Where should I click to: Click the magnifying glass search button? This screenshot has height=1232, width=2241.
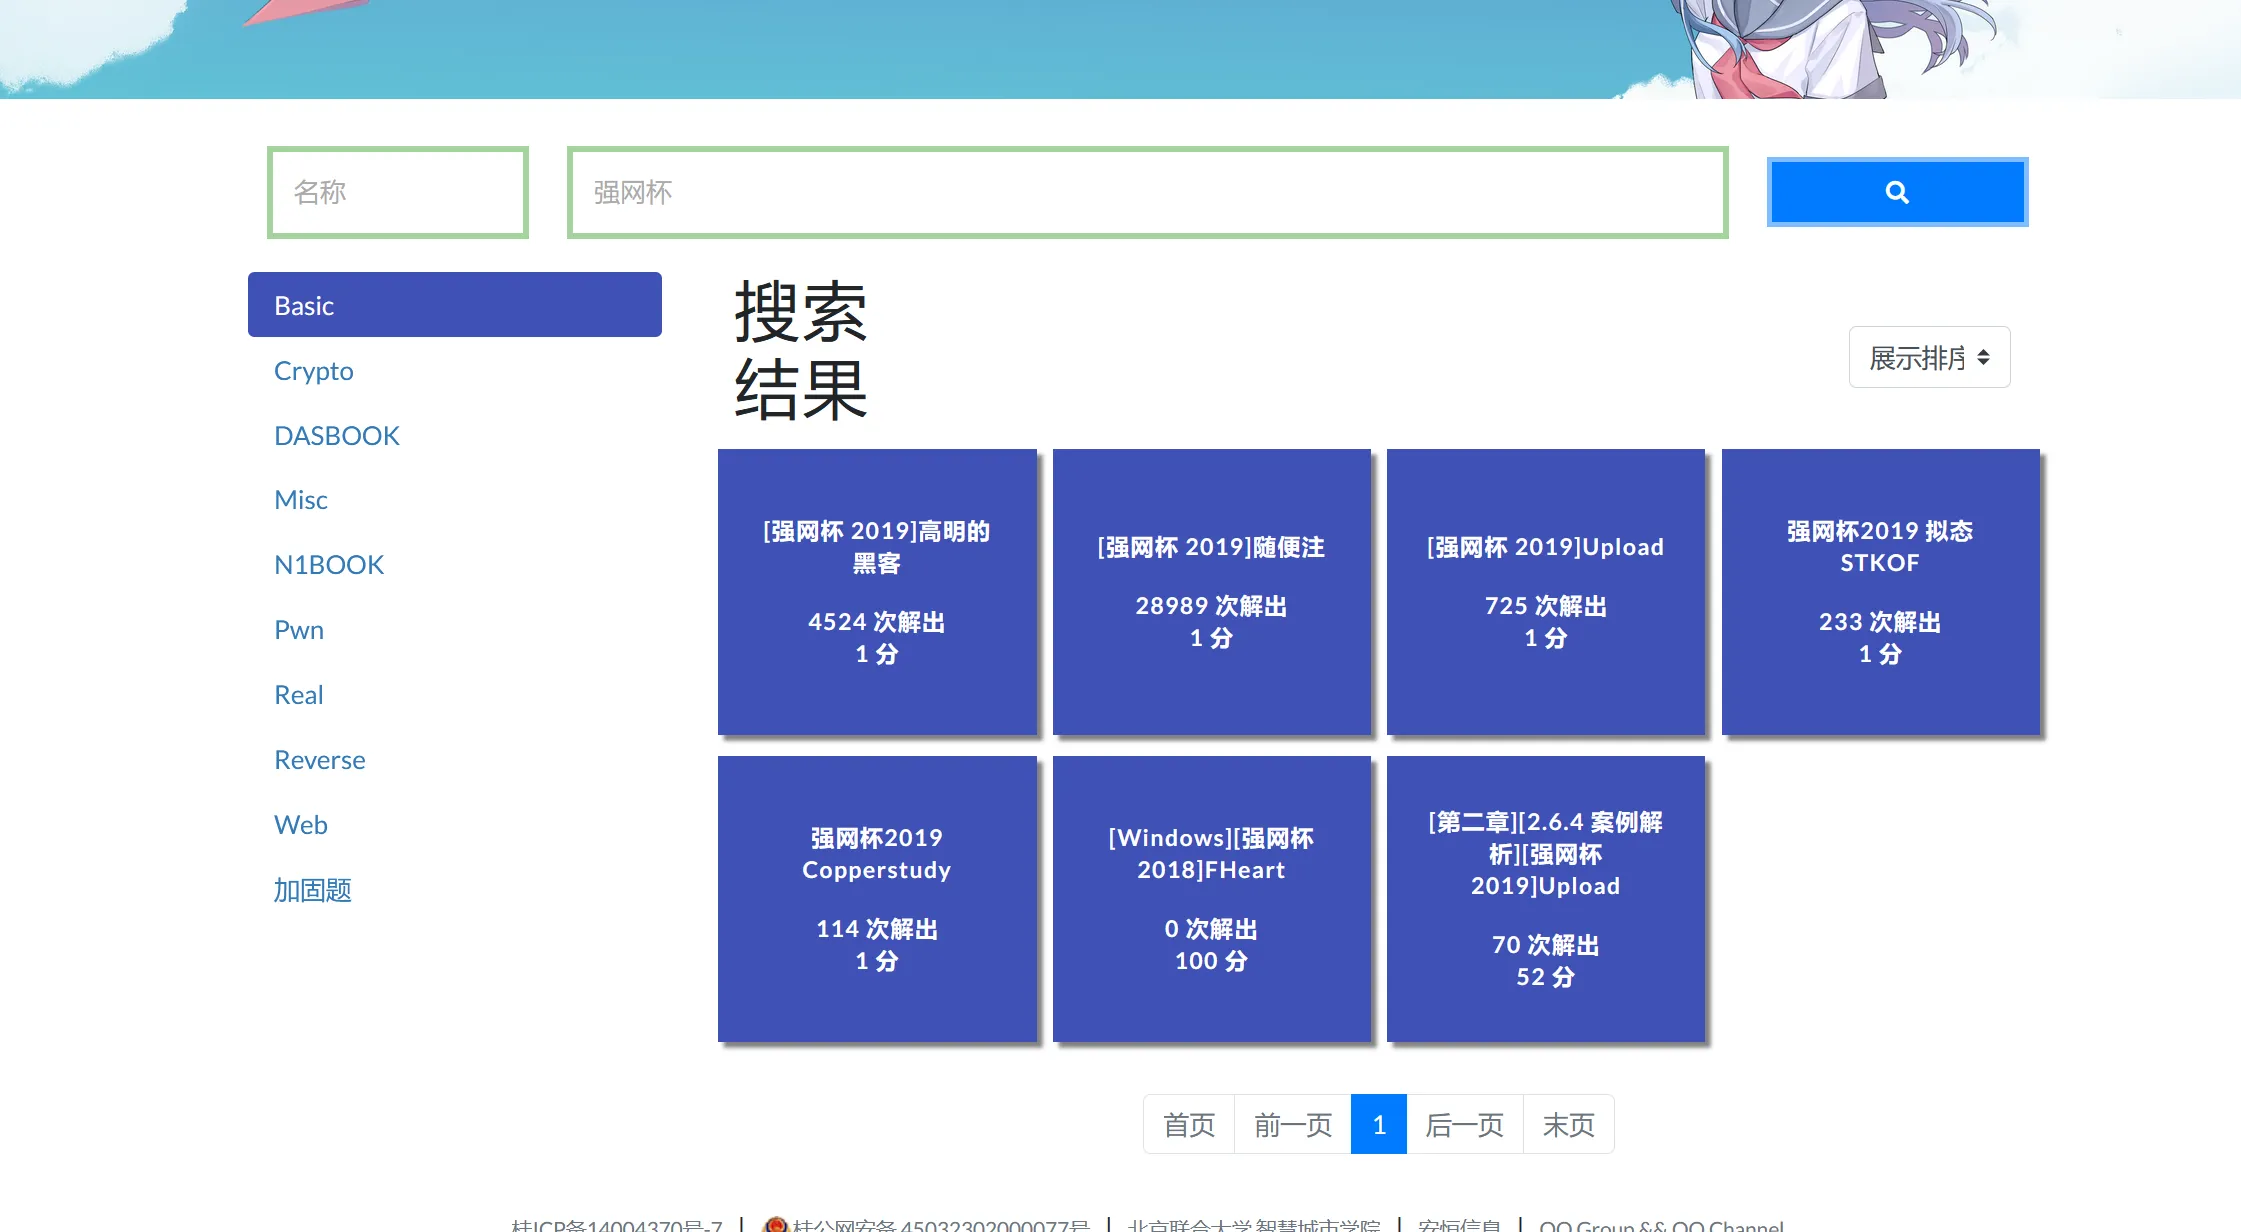1897,192
